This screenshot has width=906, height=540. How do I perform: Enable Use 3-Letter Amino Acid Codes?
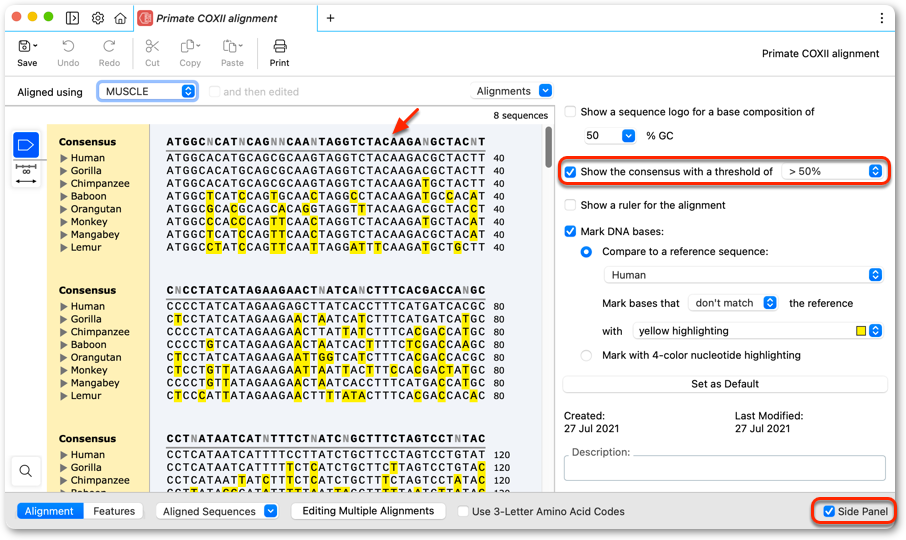(x=463, y=511)
